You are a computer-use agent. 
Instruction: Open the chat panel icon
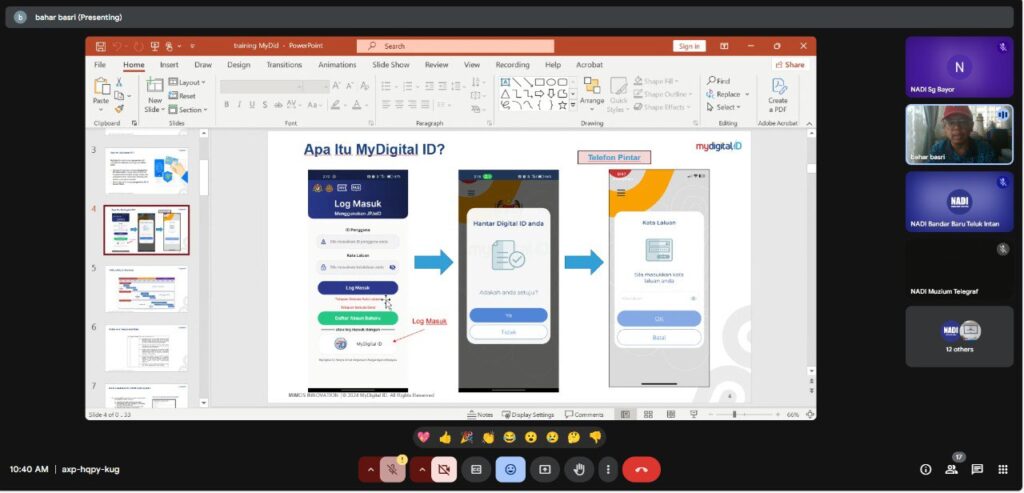977,469
